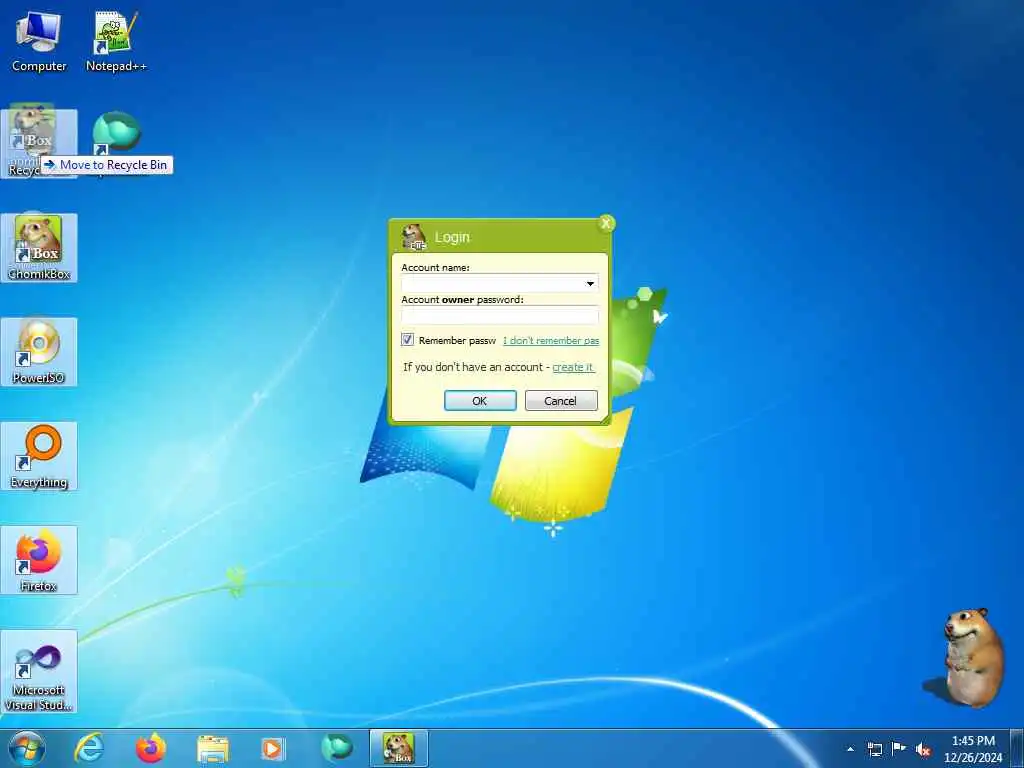The width and height of the screenshot is (1024, 768).
Task: Open the clock showing 1:45 PM
Action: [x=973, y=749]
